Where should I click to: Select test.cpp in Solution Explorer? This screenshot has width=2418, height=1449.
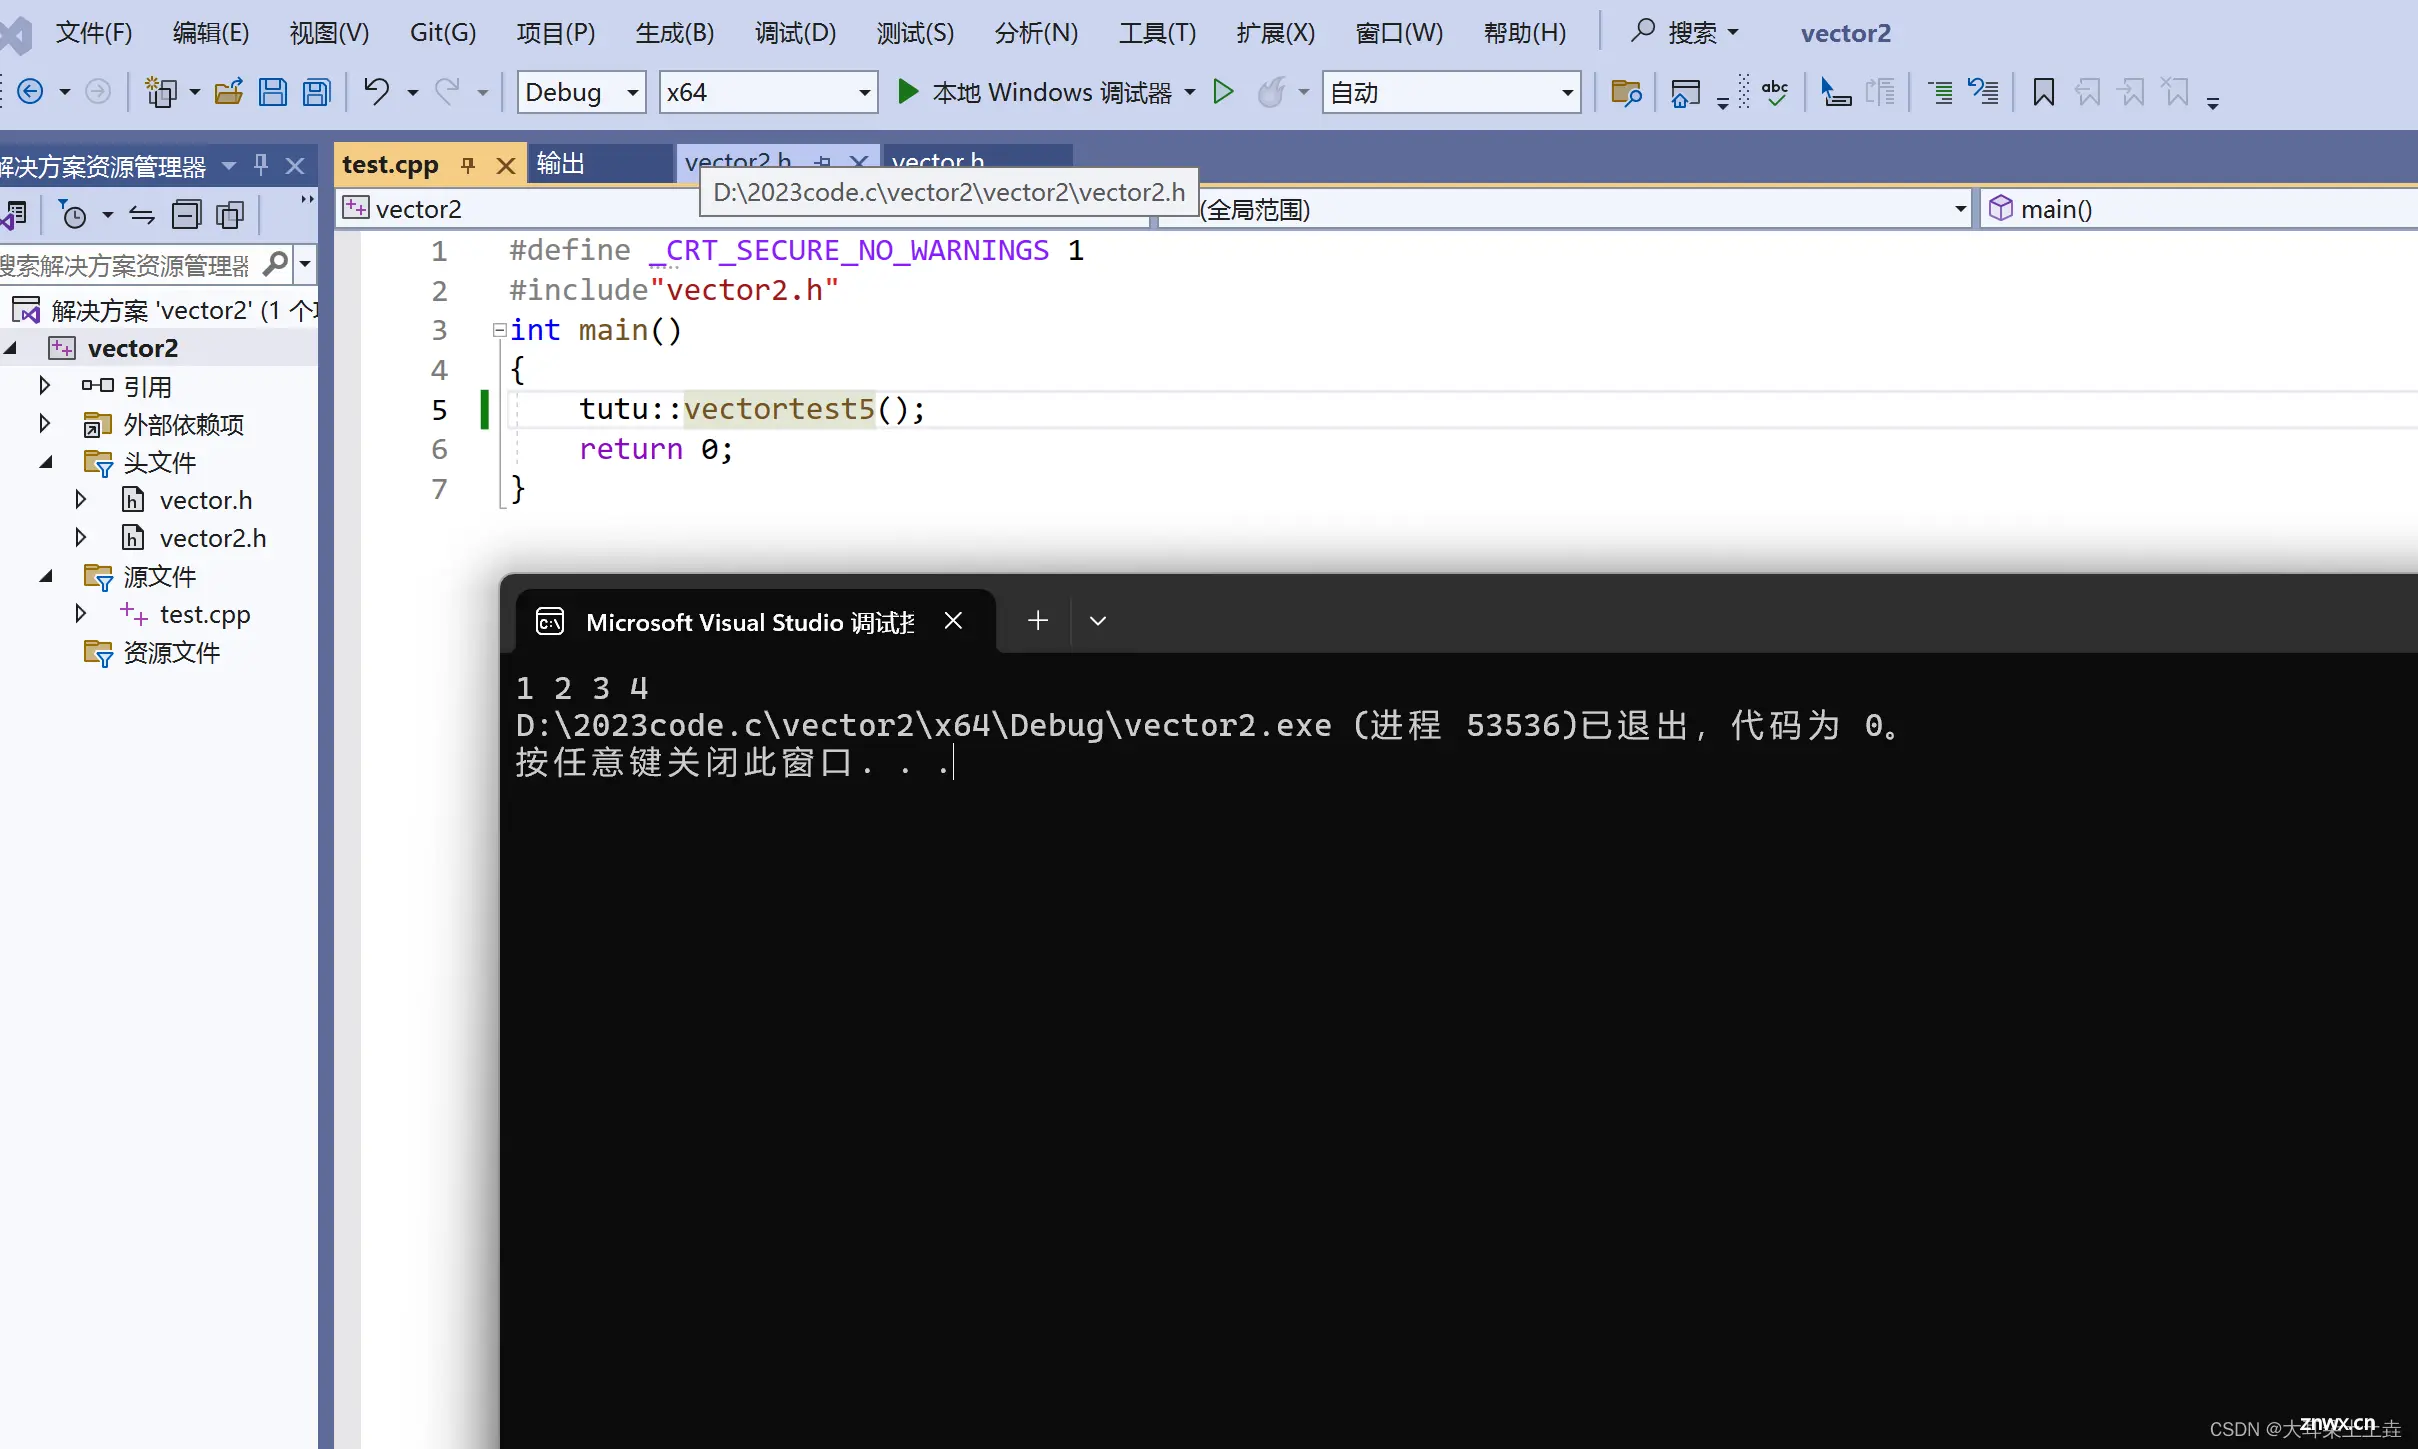pos(204,614)
